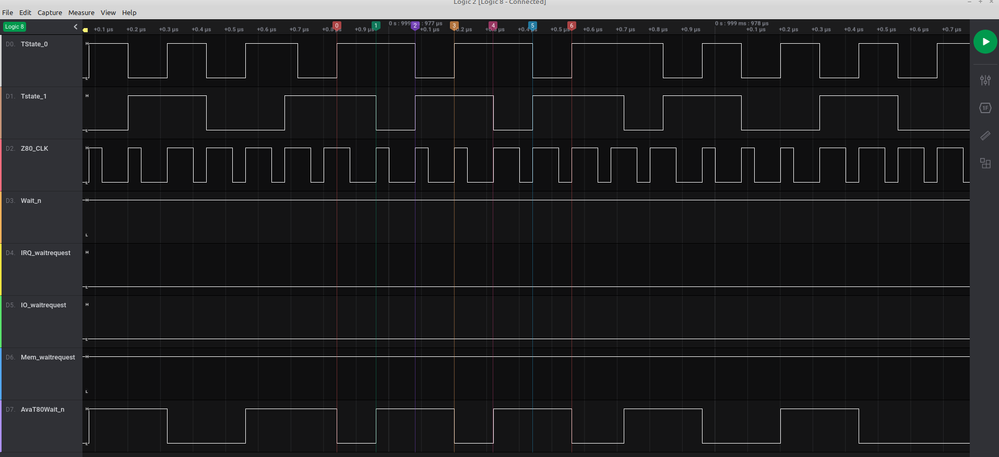Select the Tstate_1 channel label
The image size is (999, 457).
pyautogui.click(x=34, y=96)
